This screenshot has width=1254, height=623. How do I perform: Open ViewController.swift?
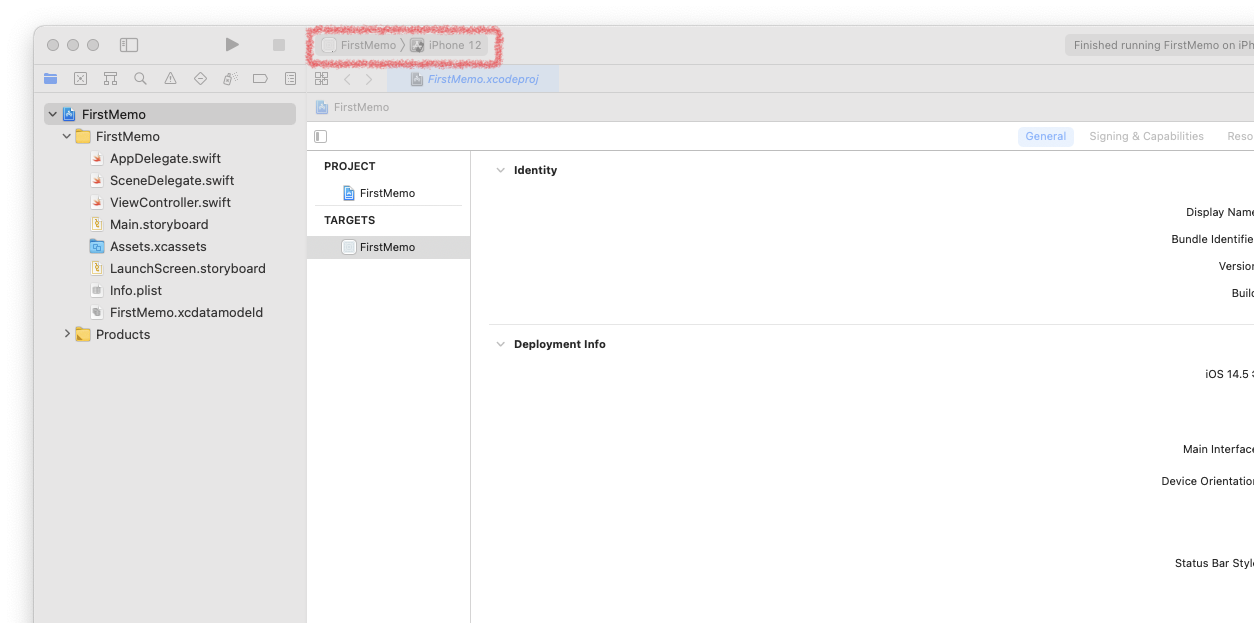tap(170, 202)
